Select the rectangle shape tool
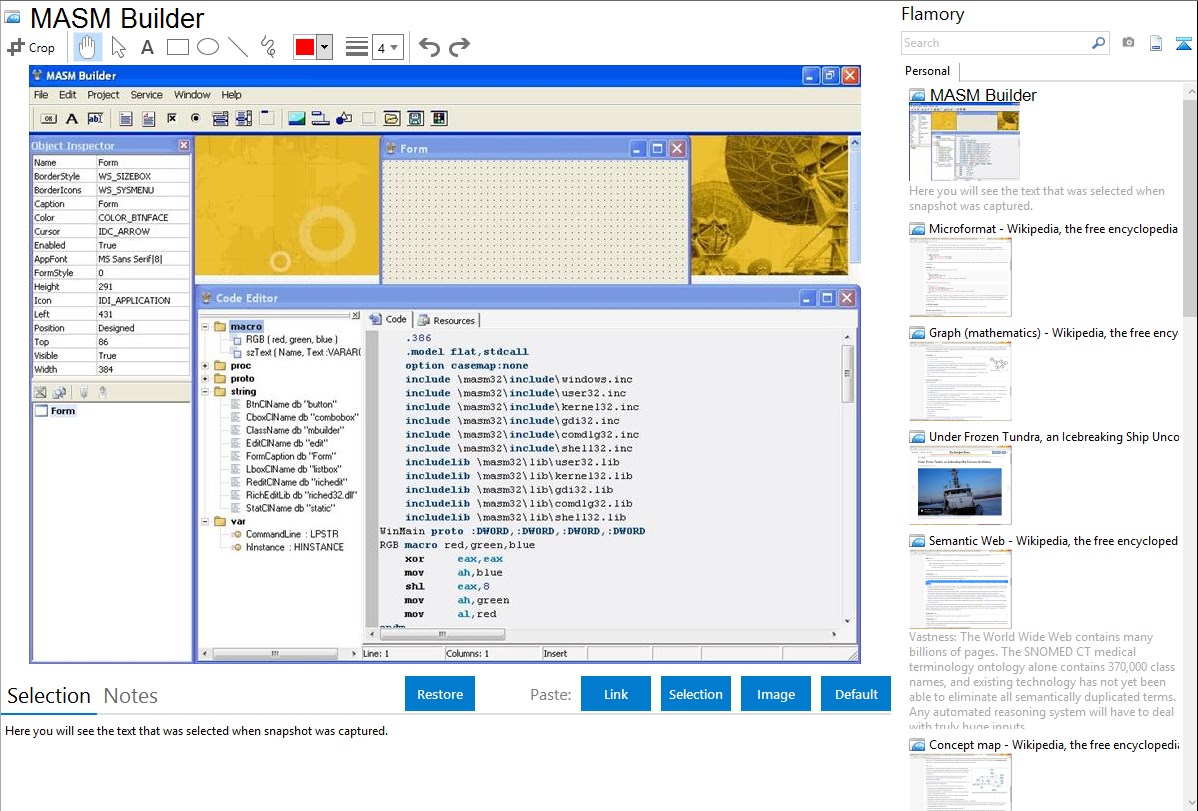This screenshot has width=1198, height=811. pyautogui.click(x=178, y=47)
